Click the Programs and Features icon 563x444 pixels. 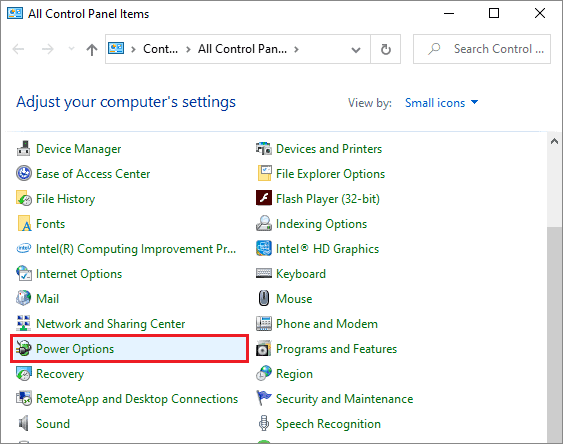(x=264, y=349)
